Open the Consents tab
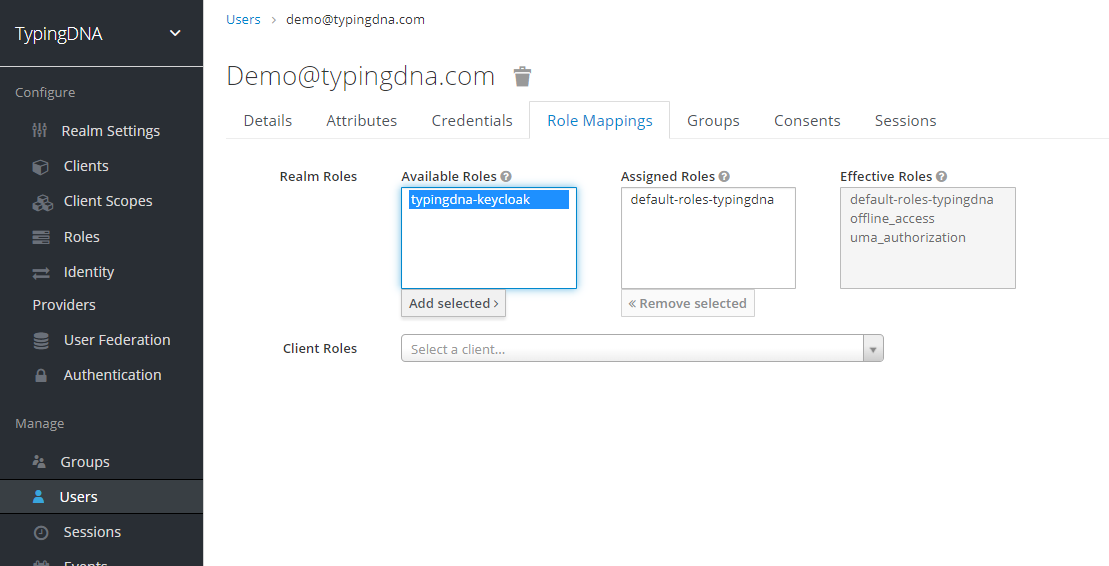1109x566 pixels. (x=807, y=121)
